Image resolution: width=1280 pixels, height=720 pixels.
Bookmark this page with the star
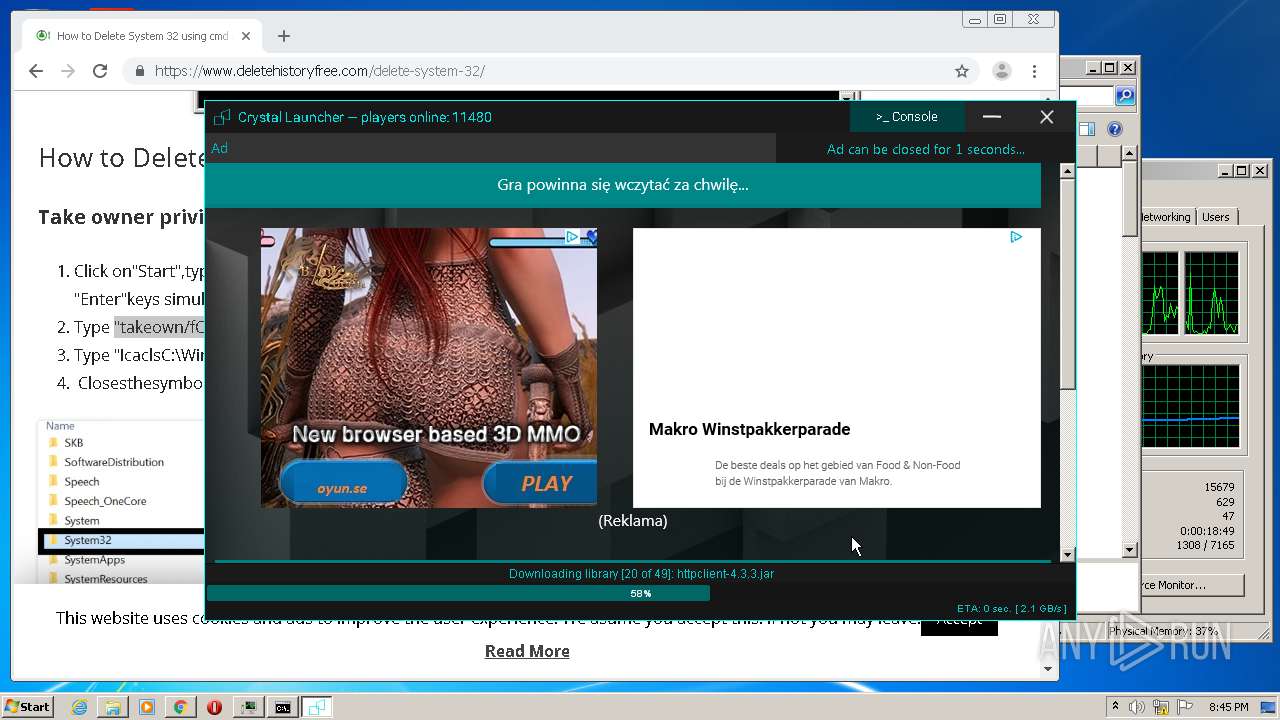click(962, 71)
